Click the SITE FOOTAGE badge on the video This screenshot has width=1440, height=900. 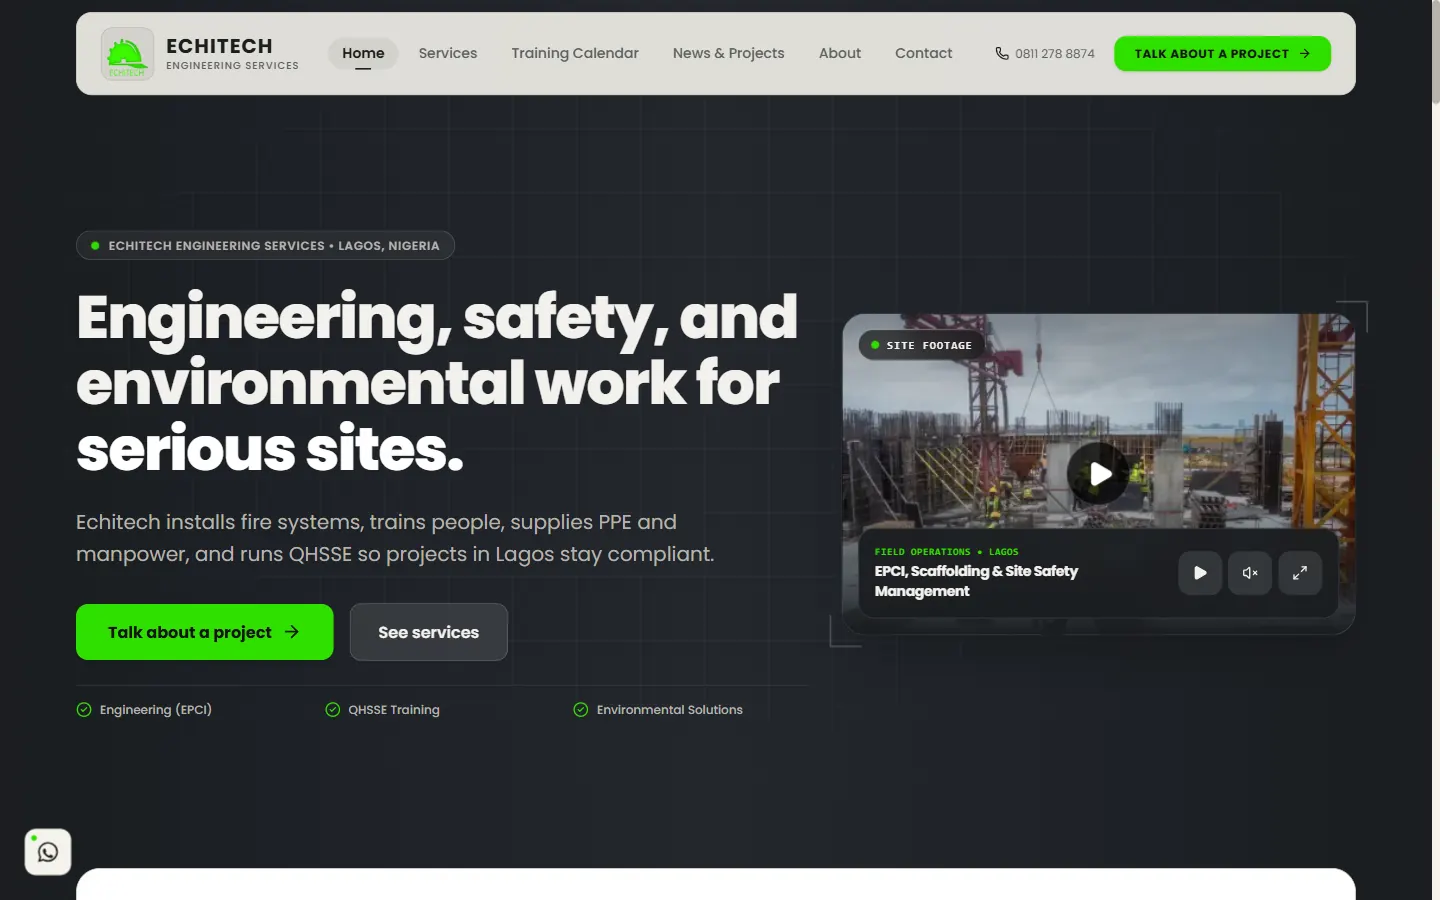[922, 345]
